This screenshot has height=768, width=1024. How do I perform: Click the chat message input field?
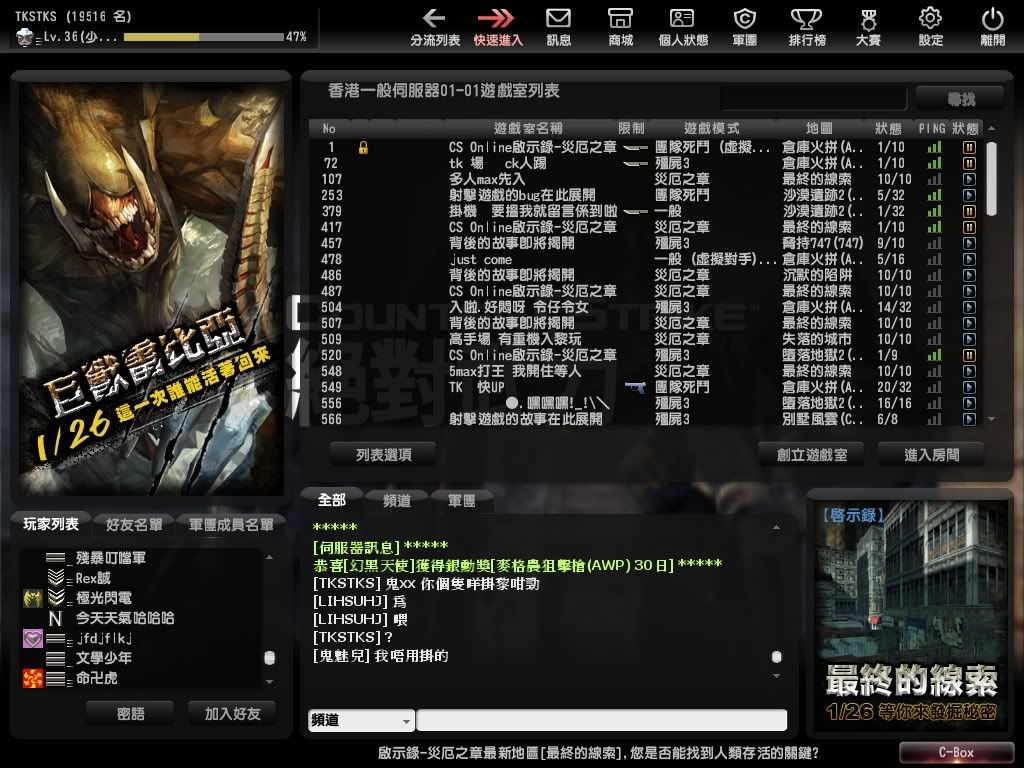pos(601,720)
